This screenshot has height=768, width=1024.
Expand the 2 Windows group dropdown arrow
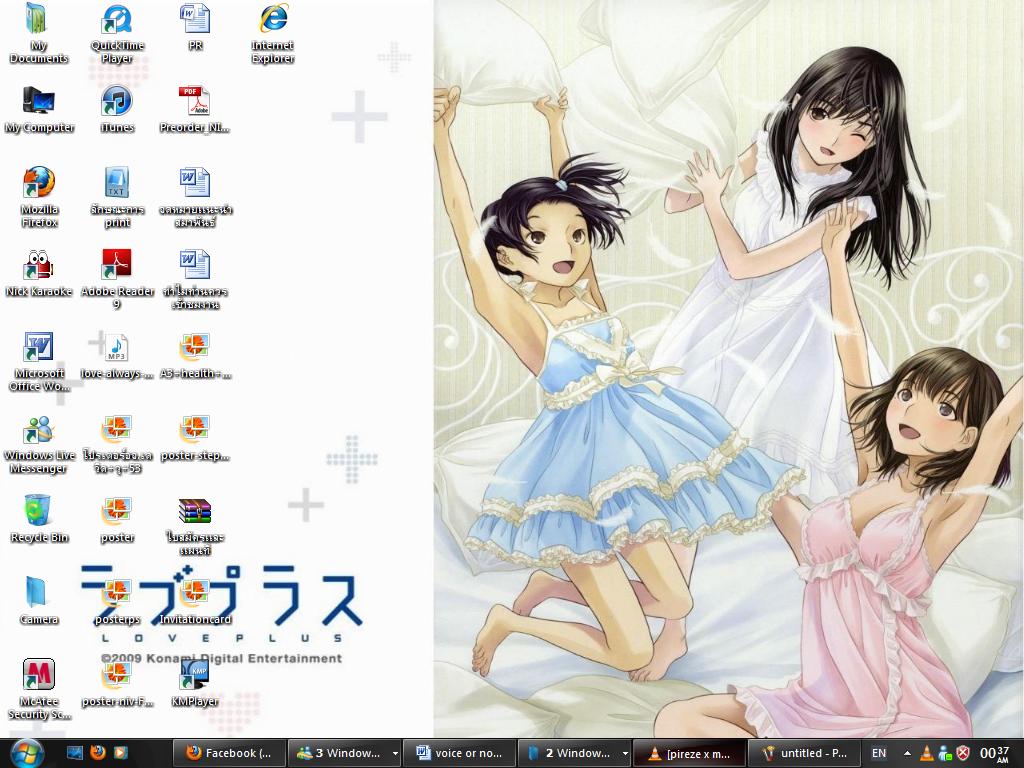[x=624, y=754]
